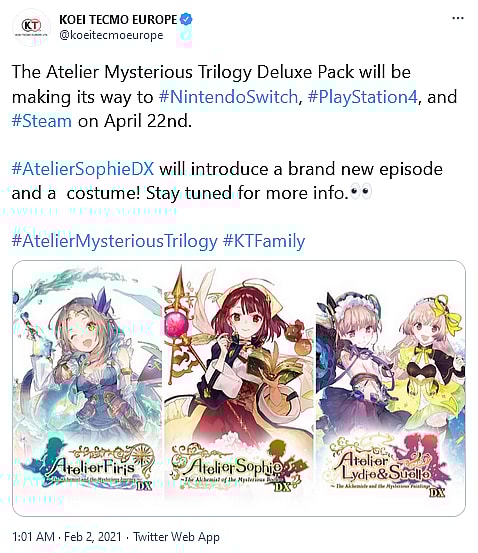
Task: Open the Atelier Firis artwork image
Action: pos(87,388)
